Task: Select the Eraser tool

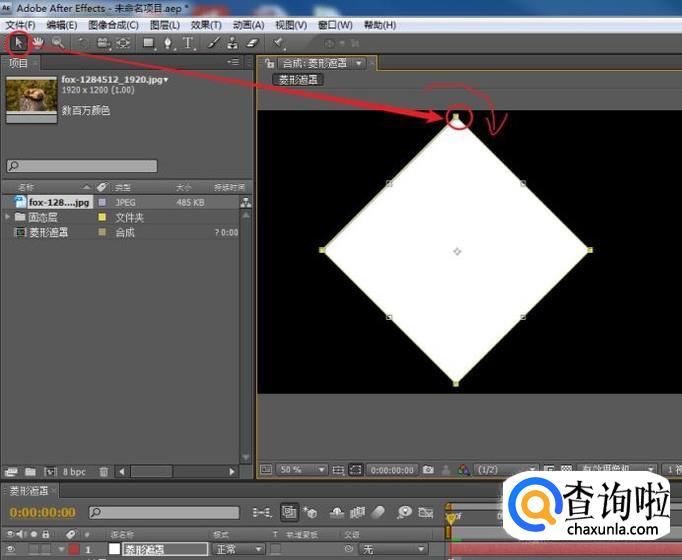Action: (252, 43)
